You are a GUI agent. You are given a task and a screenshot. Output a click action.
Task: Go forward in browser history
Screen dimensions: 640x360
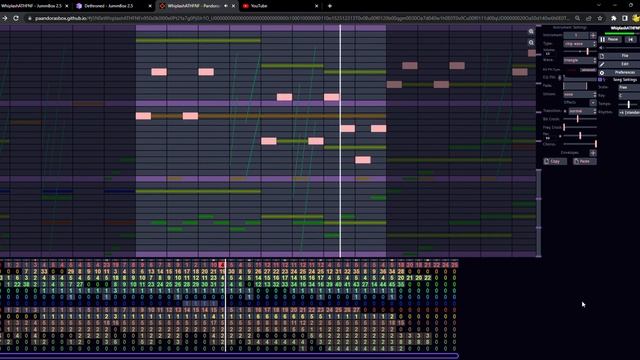coord(4,18)
